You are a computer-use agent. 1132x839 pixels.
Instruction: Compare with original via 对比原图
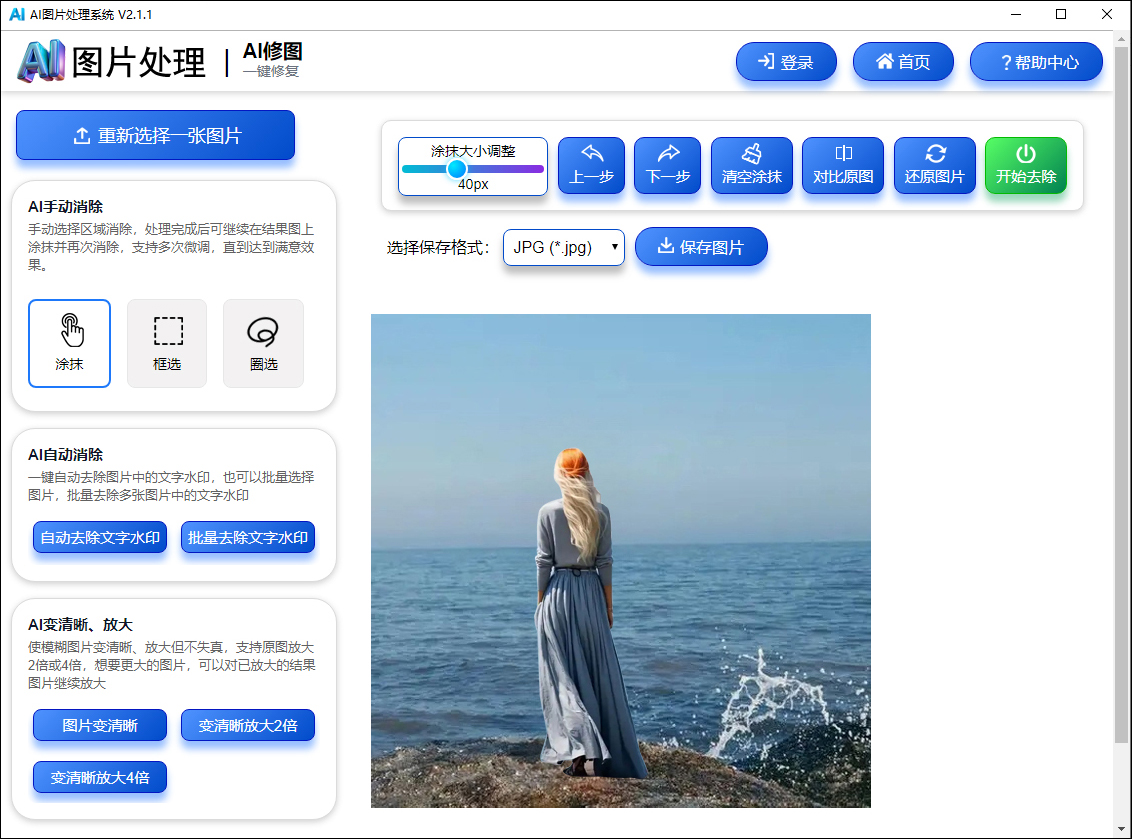843,165
